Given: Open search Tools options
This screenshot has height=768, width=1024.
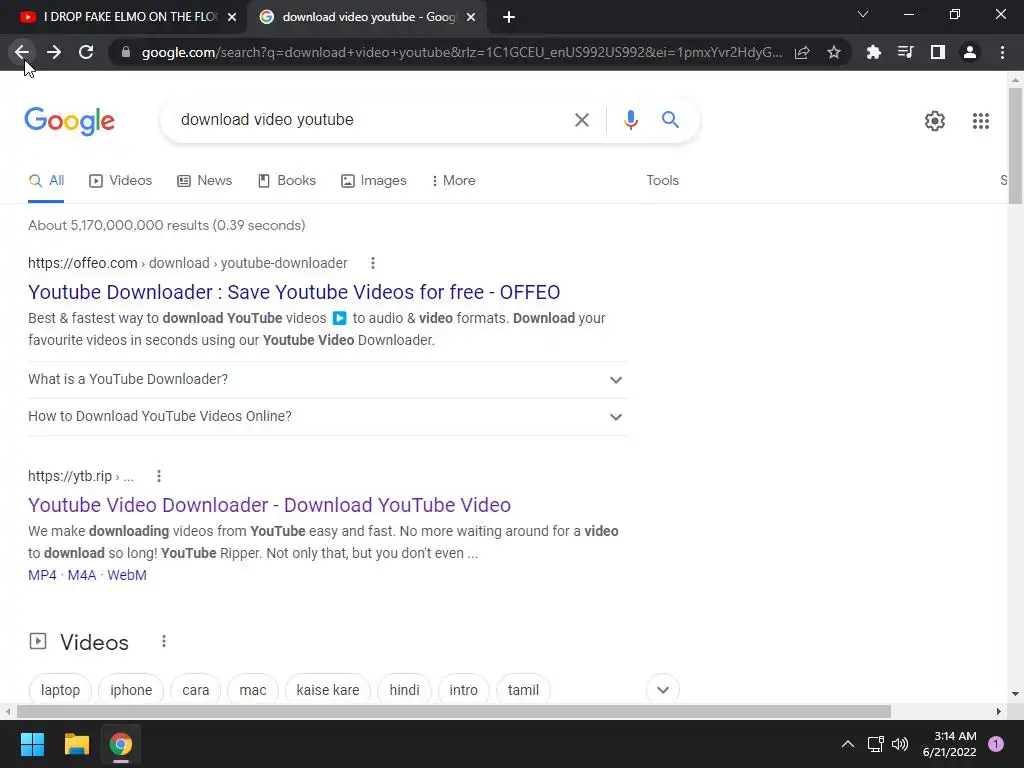Looking at the screenshot, I should (x=662, y=181).
